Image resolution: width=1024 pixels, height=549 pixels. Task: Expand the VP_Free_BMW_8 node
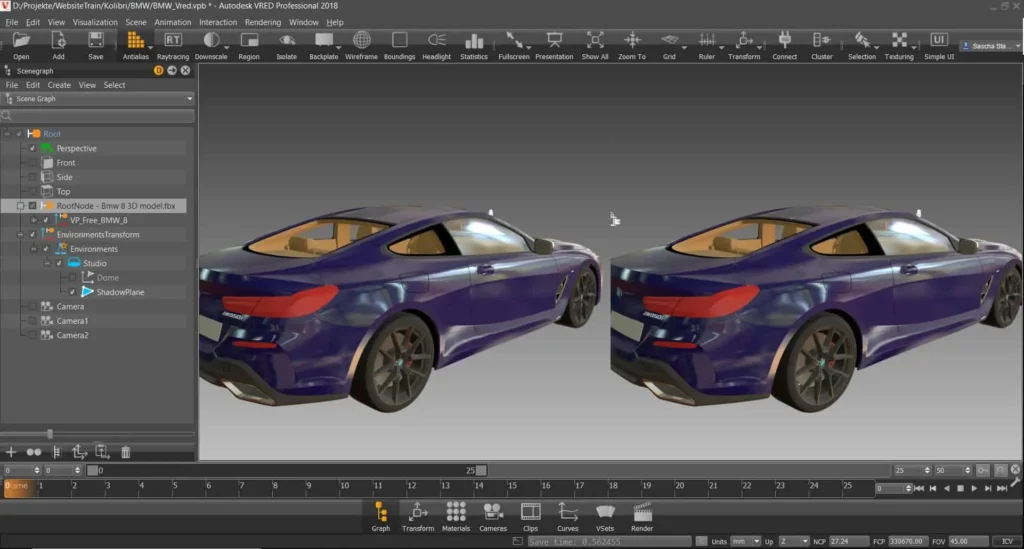(34, 220)
